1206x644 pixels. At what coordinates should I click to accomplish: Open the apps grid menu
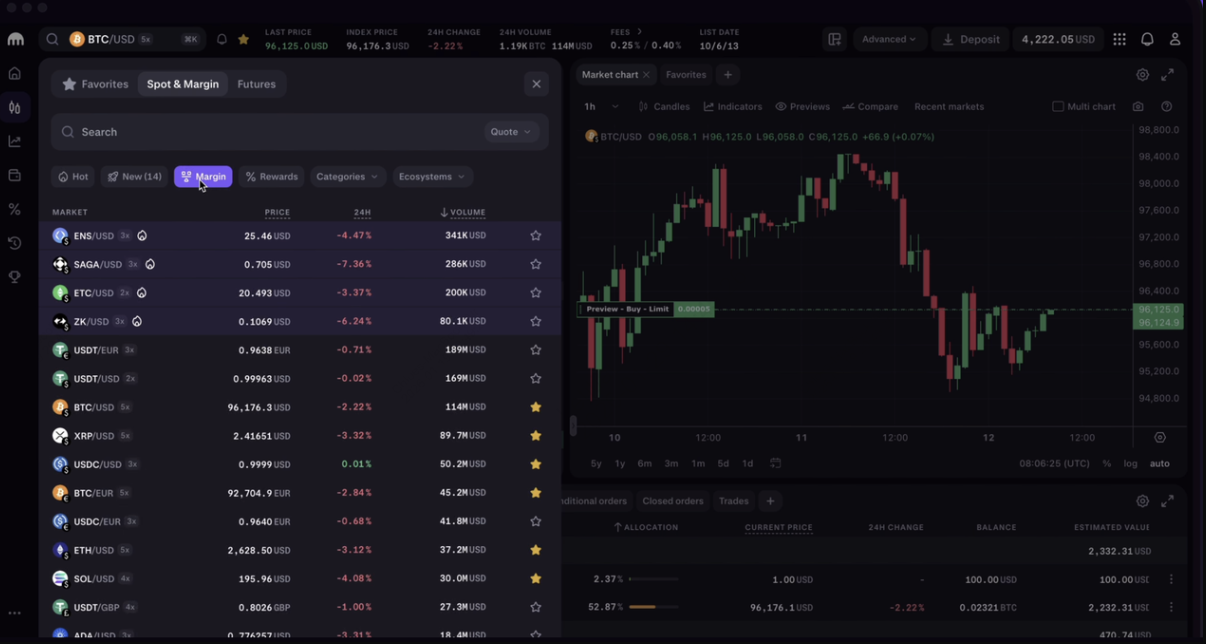[1119, 39]
